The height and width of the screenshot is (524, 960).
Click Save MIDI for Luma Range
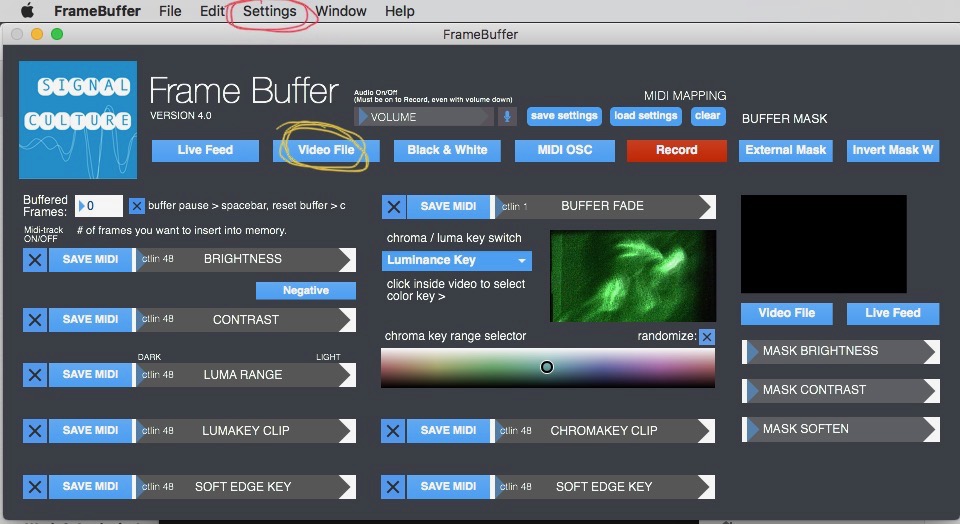click(x=91, y=375)
